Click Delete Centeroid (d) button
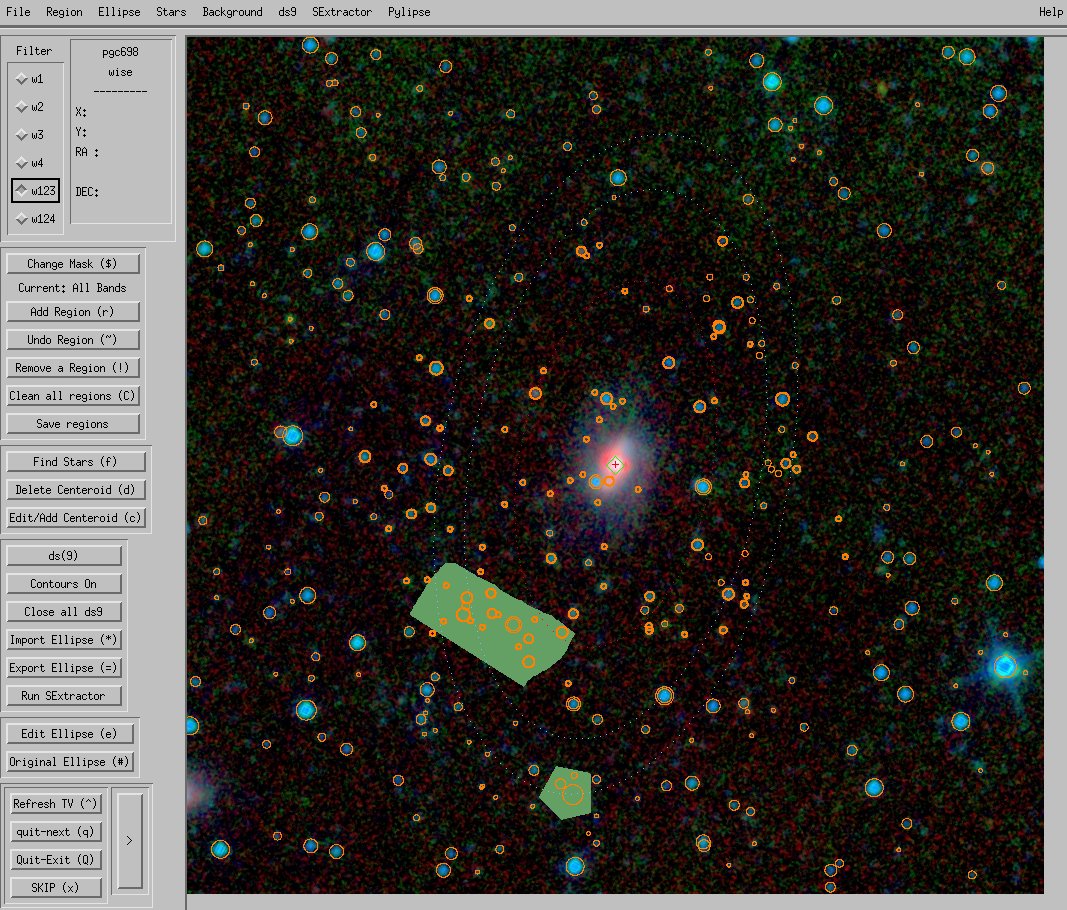Screen dimensions: 1067x910 click(x=76, y=489)
